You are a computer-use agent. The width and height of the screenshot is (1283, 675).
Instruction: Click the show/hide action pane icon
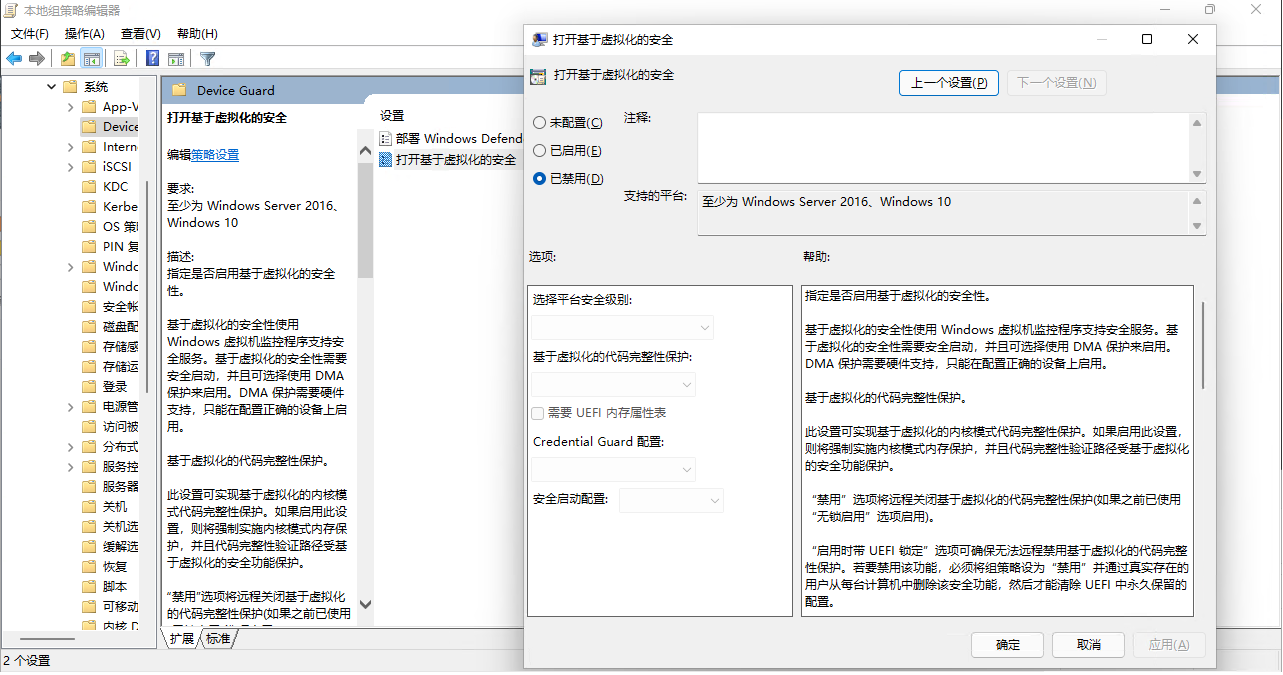pyautogui.click(x=176, y=59)
